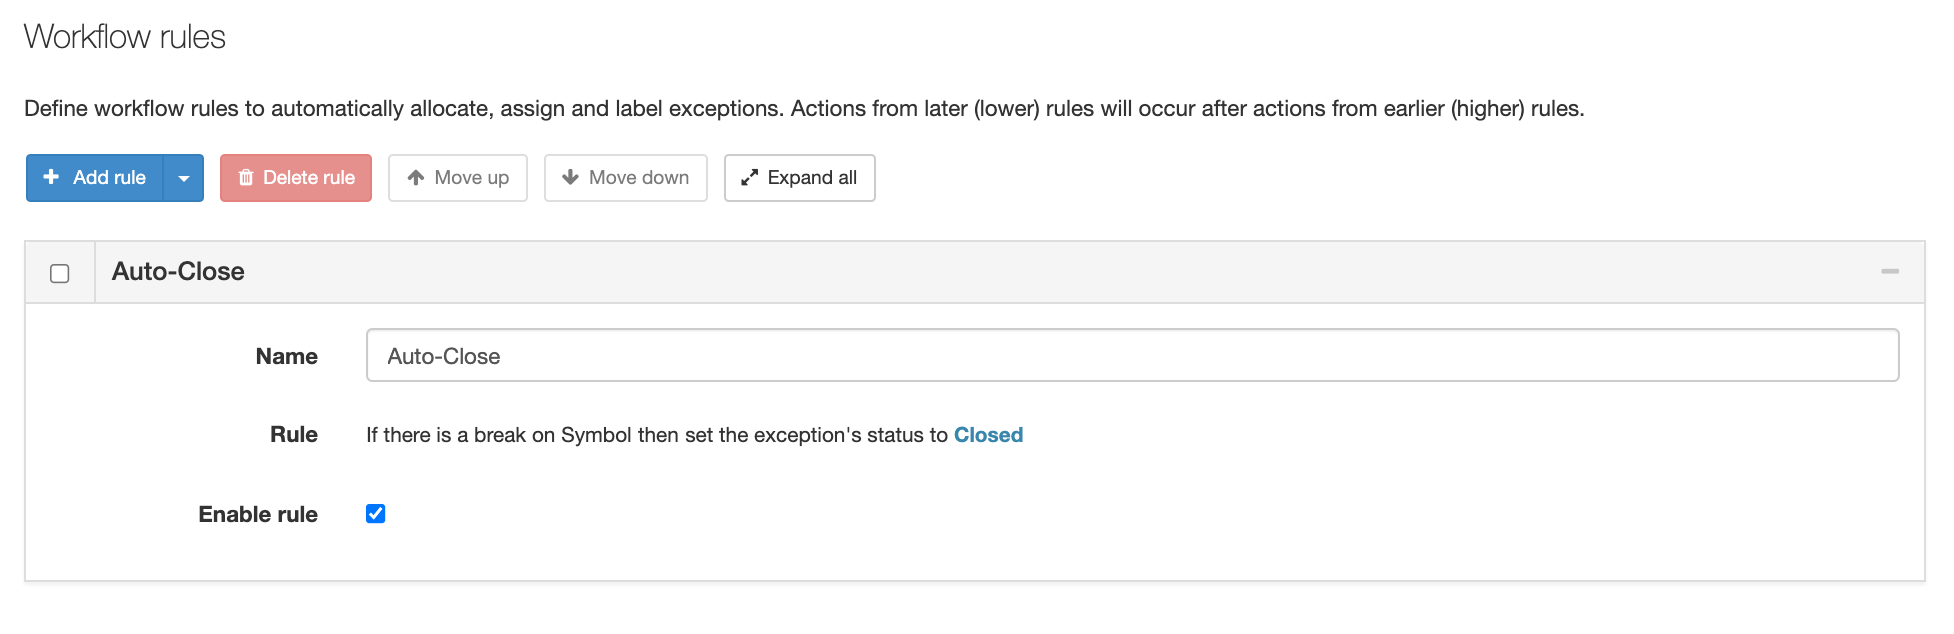The width and height of the screenshot is (1954, 634).
Task: Click the Delete rule button label
Action: (x=309, y=177)
